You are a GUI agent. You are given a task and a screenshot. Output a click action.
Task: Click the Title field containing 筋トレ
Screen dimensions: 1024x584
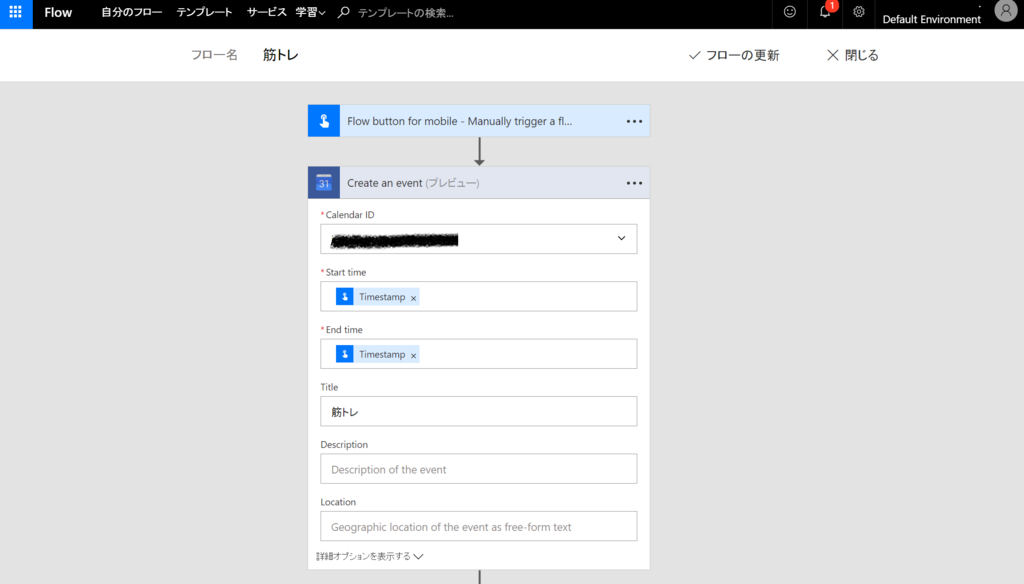click(478, 411)
